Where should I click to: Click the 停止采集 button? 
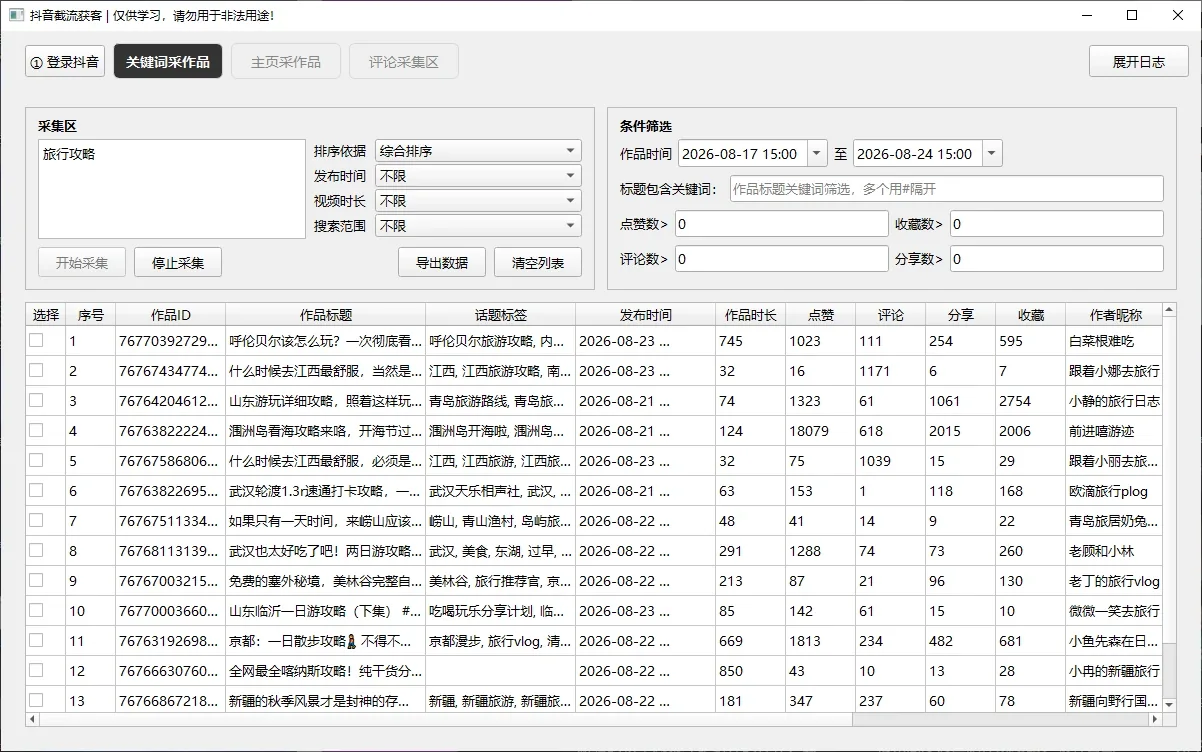pyautogui.click(x=178, y=263)
